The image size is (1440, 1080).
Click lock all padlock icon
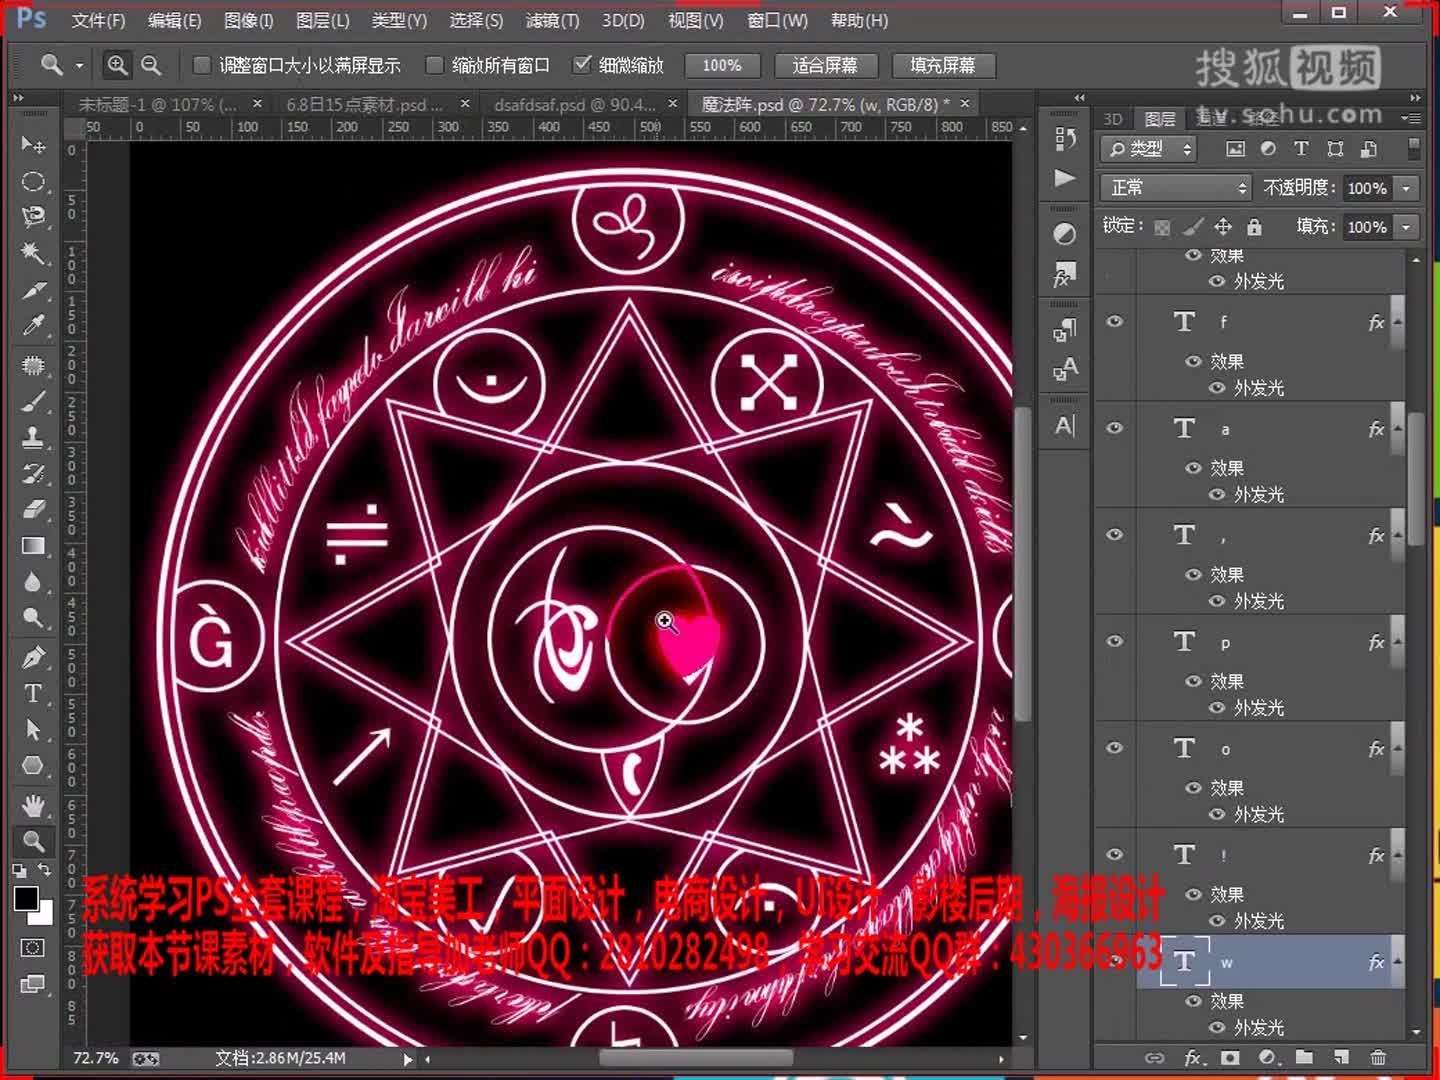pos(1254,227)
